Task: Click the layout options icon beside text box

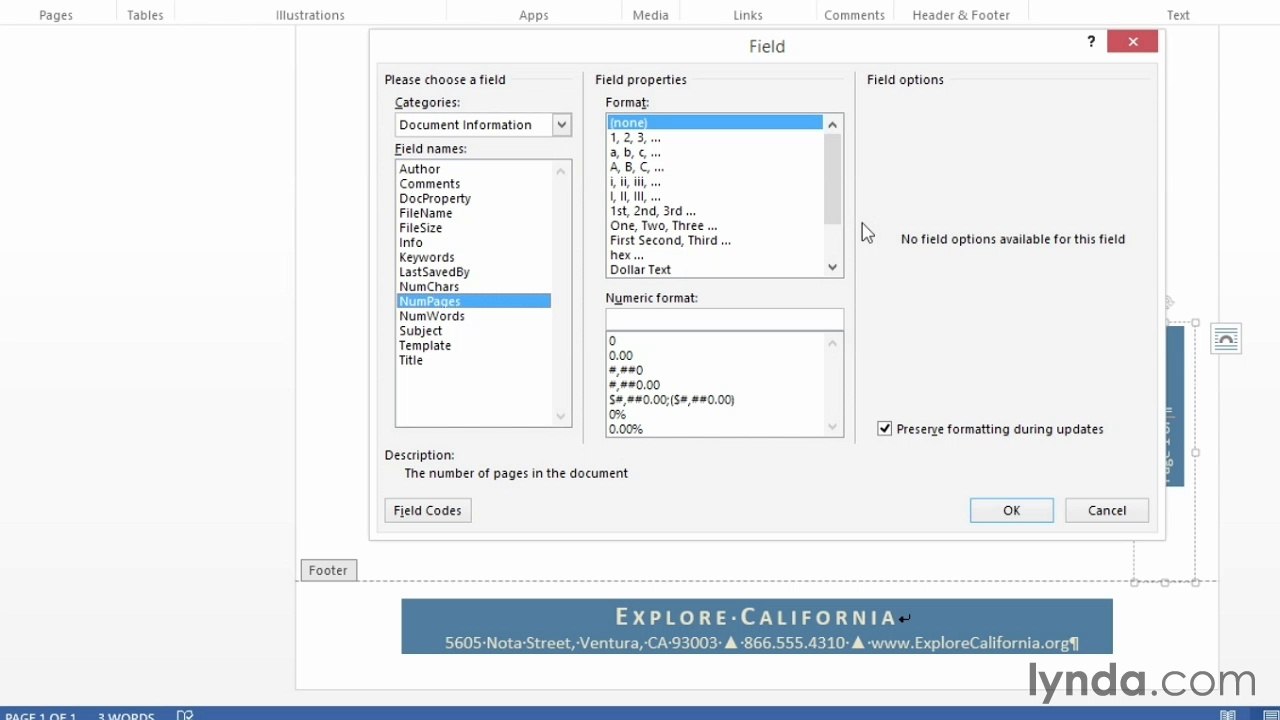Action: pos(1226,339)
